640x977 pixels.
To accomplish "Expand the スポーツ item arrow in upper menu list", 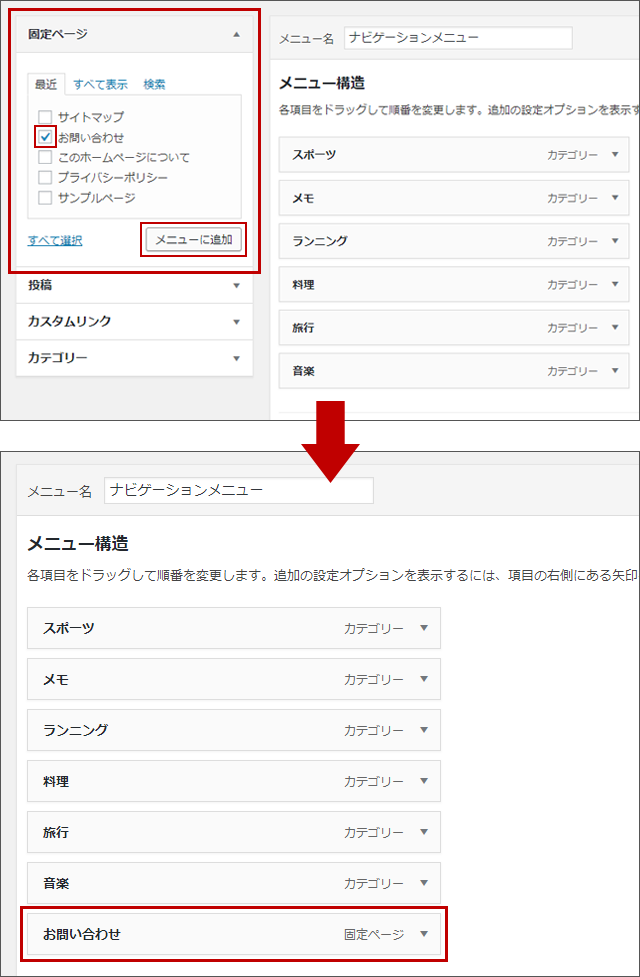I will click(615, 155).
